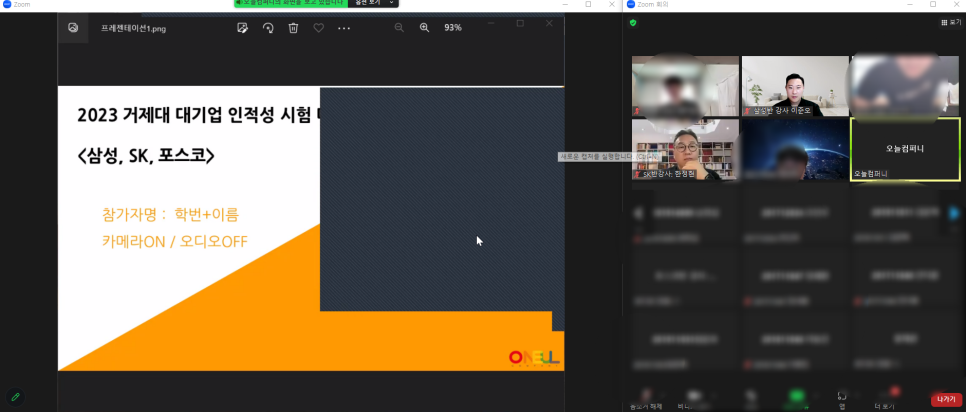Open the three-dot more menu in Photos
966x412 pixels.
tap(344, 28)
